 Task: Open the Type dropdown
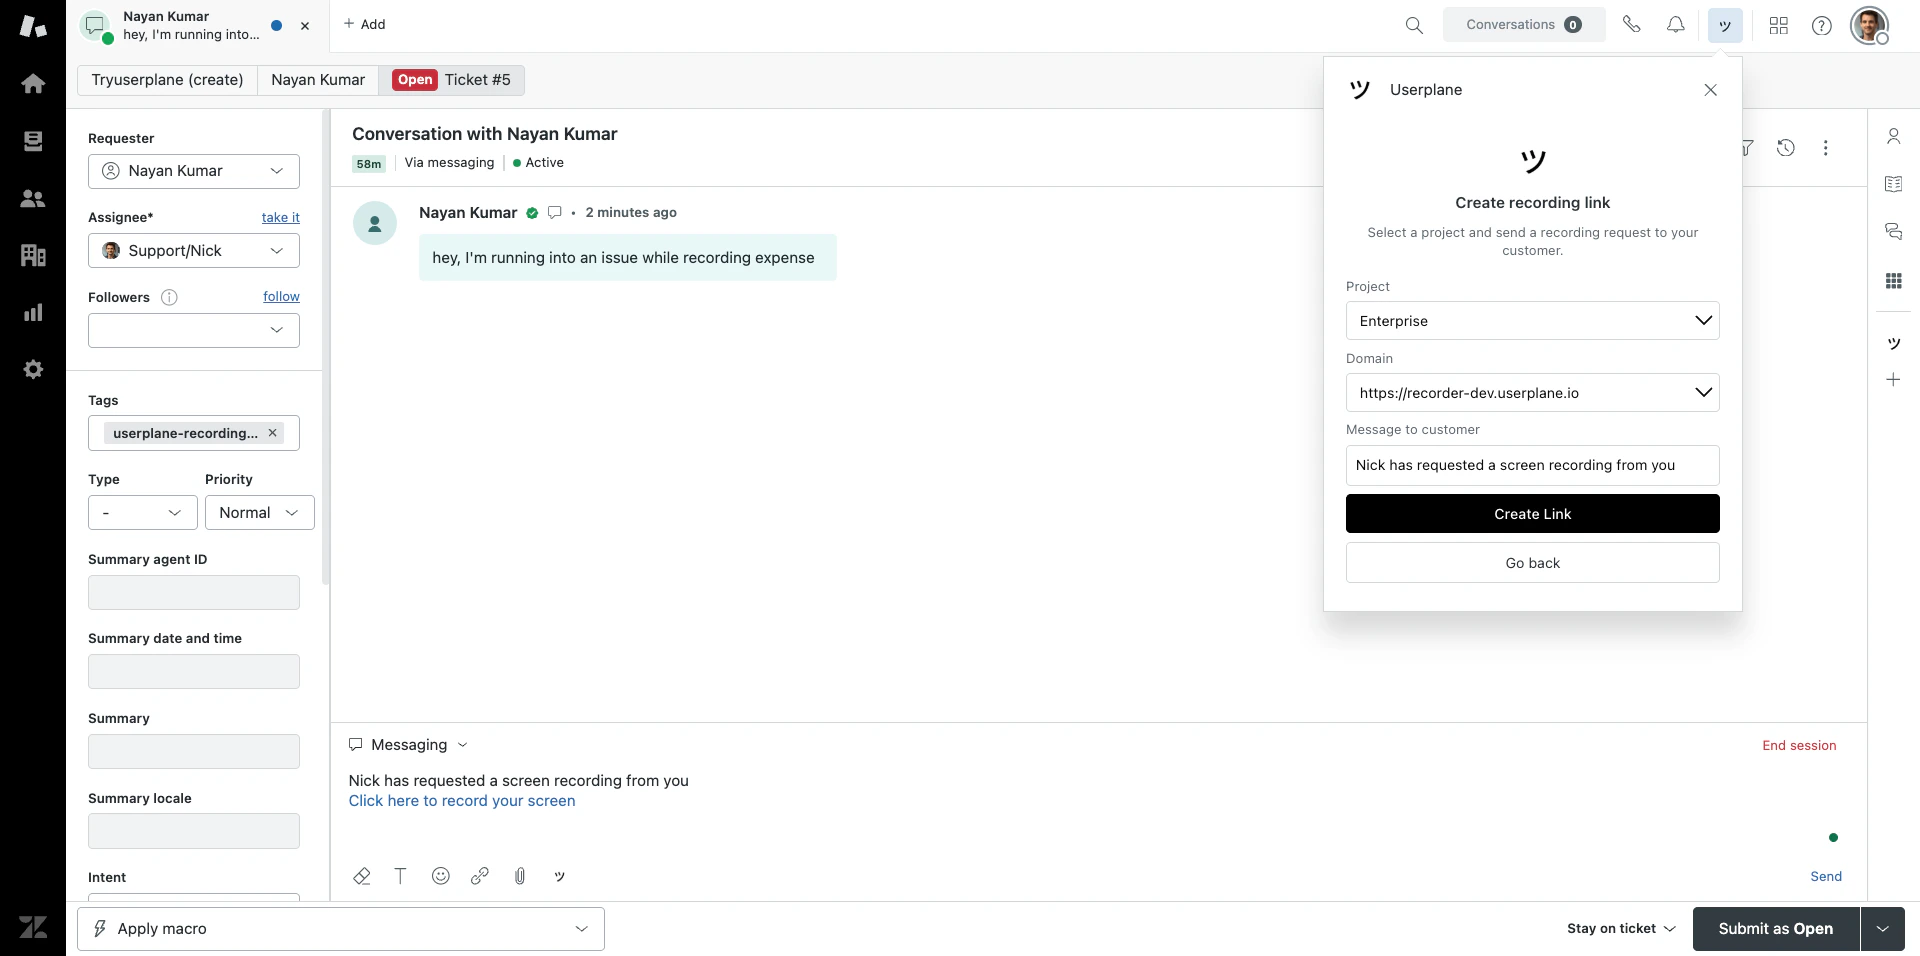(x=143, y=513)
